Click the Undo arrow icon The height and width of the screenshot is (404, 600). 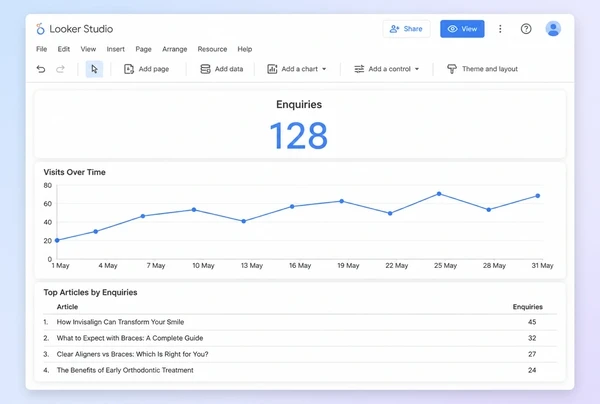[x=41, y=69]
